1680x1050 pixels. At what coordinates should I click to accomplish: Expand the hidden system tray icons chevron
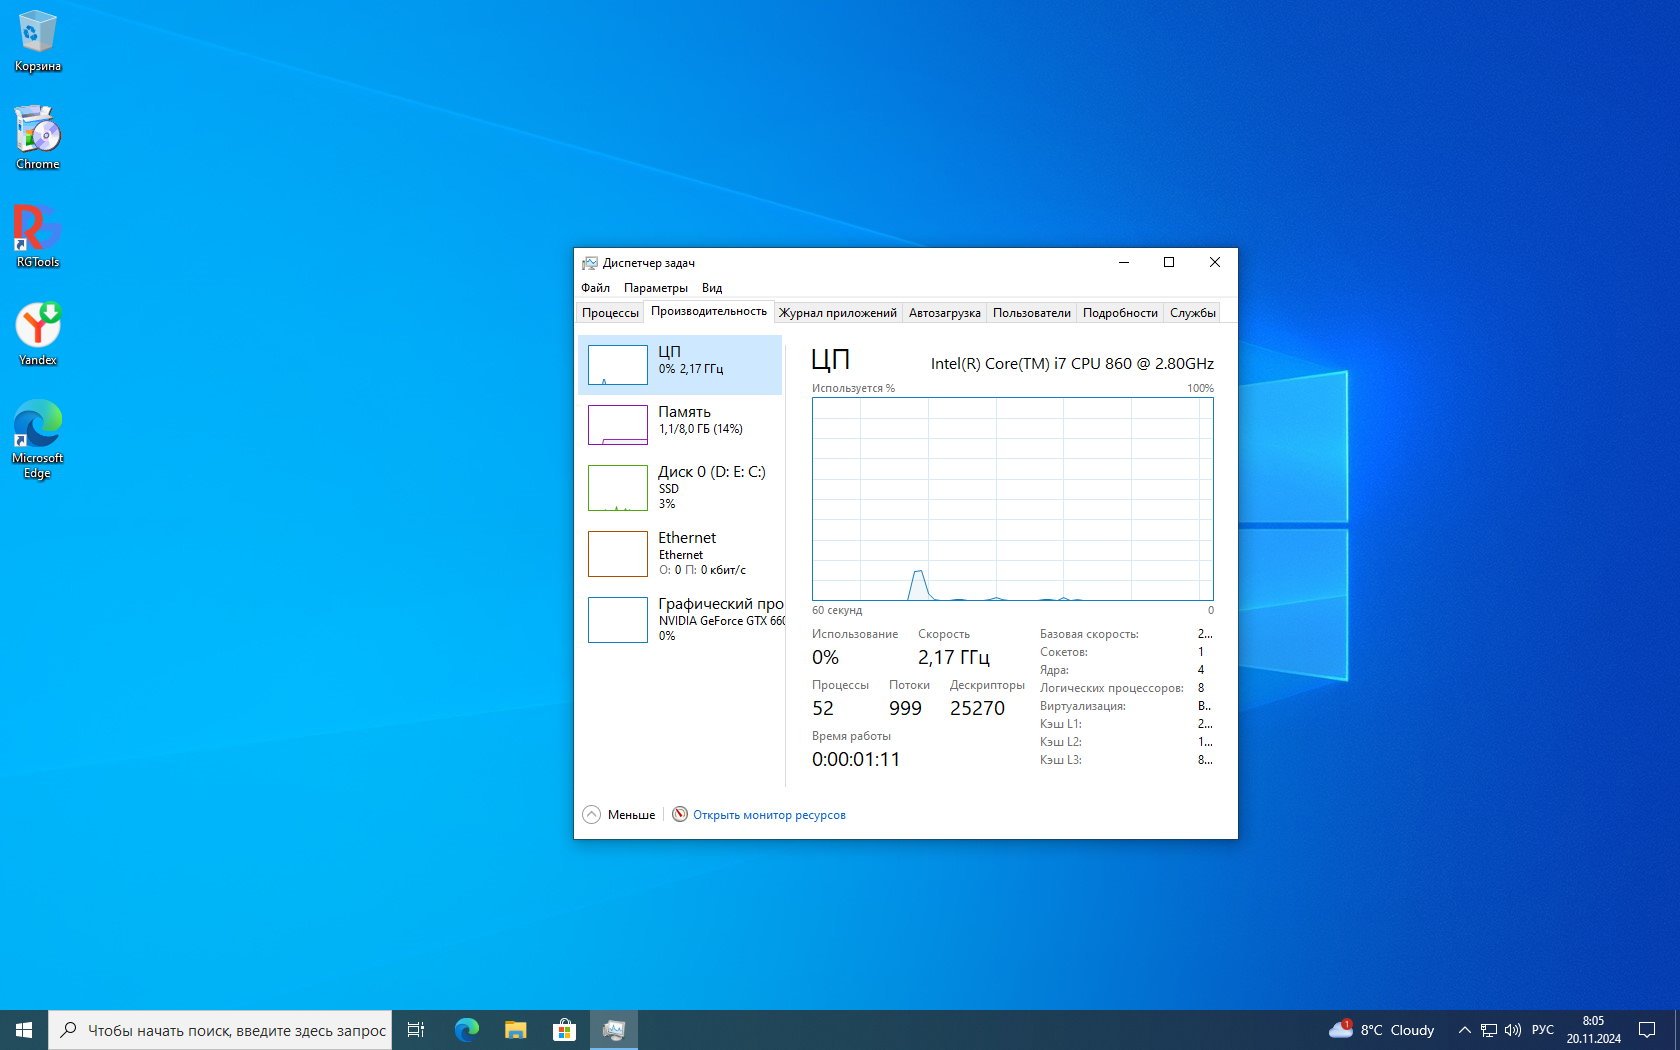point(1464,1030)
